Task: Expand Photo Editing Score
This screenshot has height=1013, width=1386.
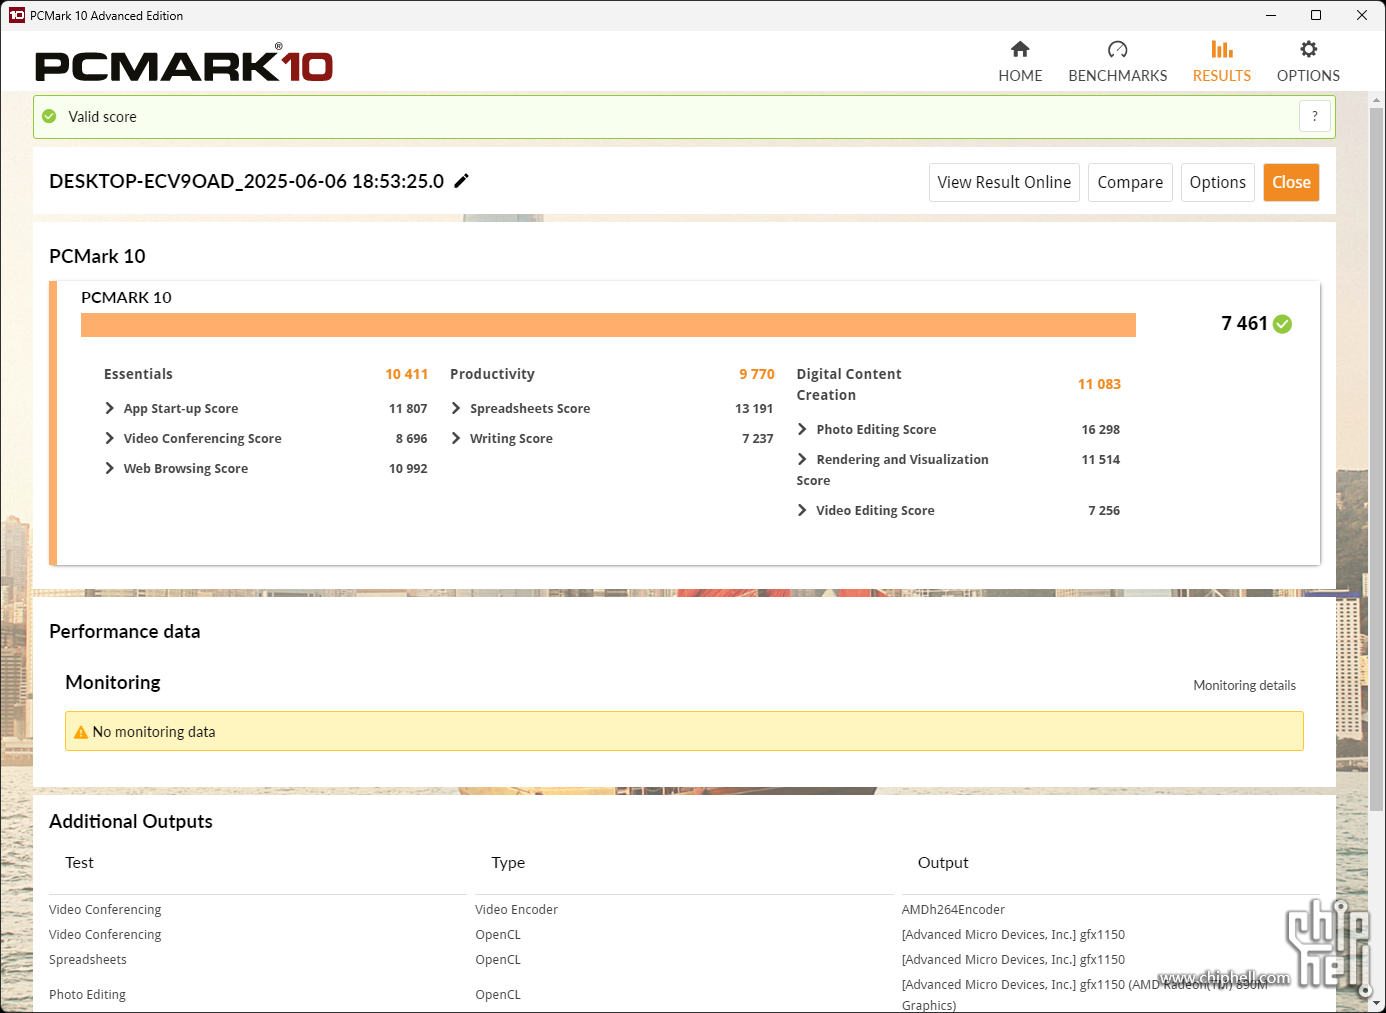Action: point(802,429)
